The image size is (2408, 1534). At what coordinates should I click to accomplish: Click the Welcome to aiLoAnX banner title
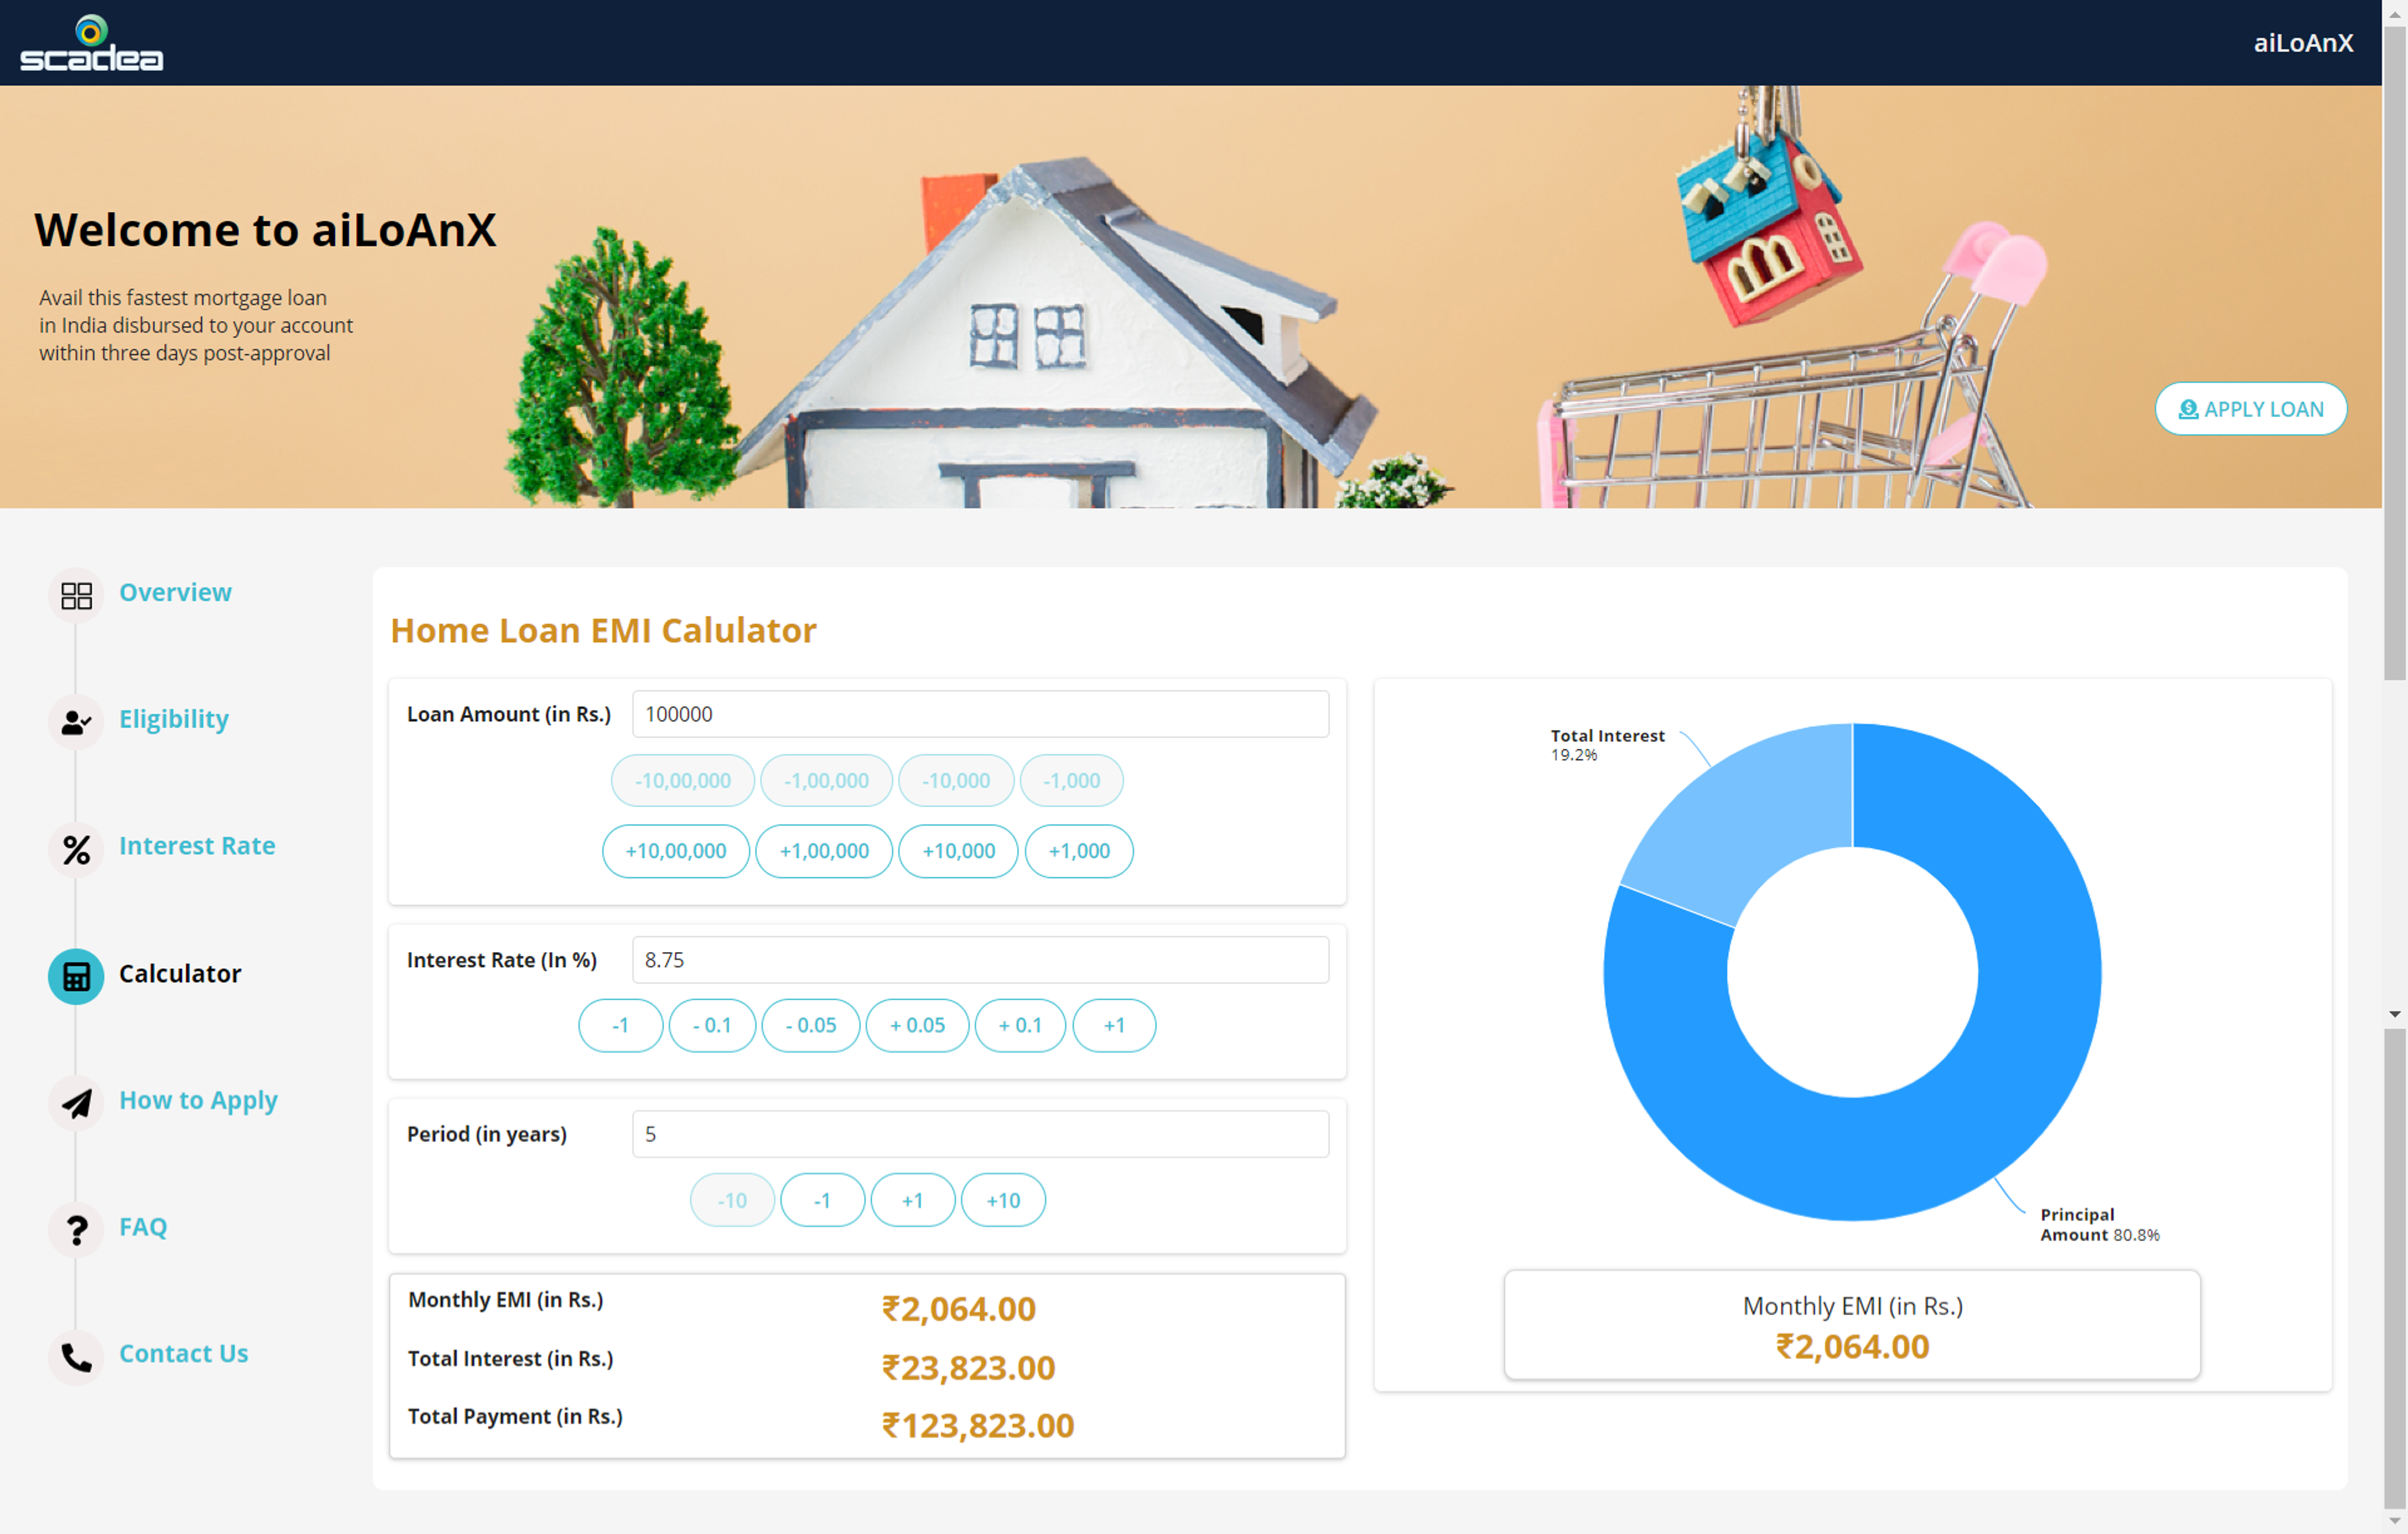coord(265,230)
